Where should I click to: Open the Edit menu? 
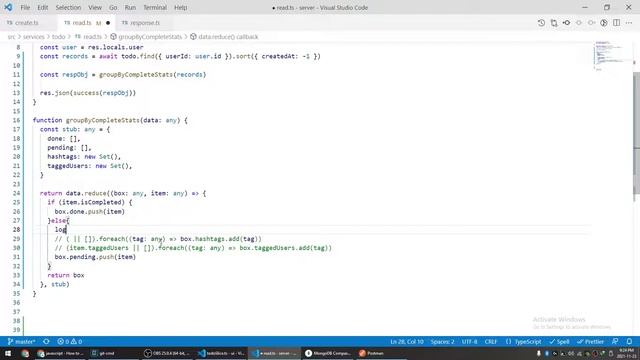point(42,8)
